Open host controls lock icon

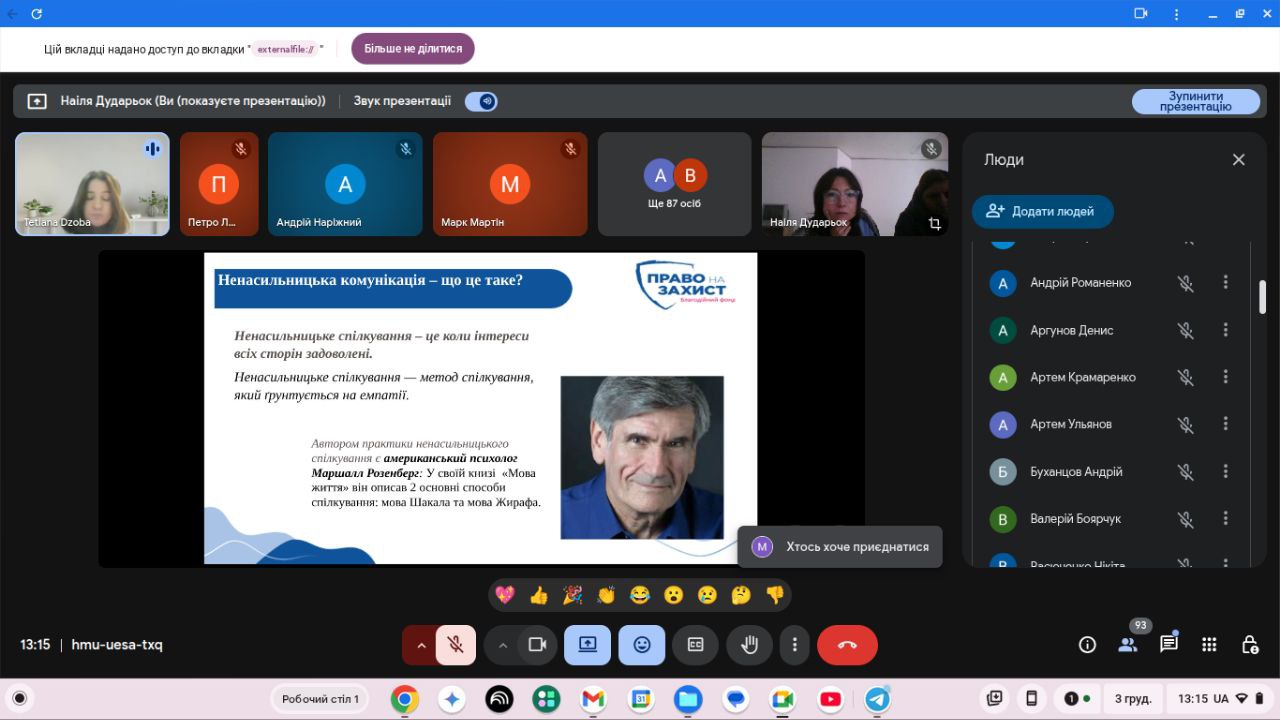1249,645
